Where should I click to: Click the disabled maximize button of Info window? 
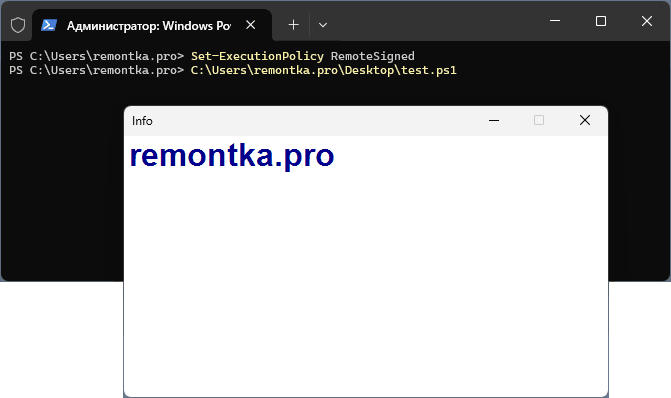(539, 120)
